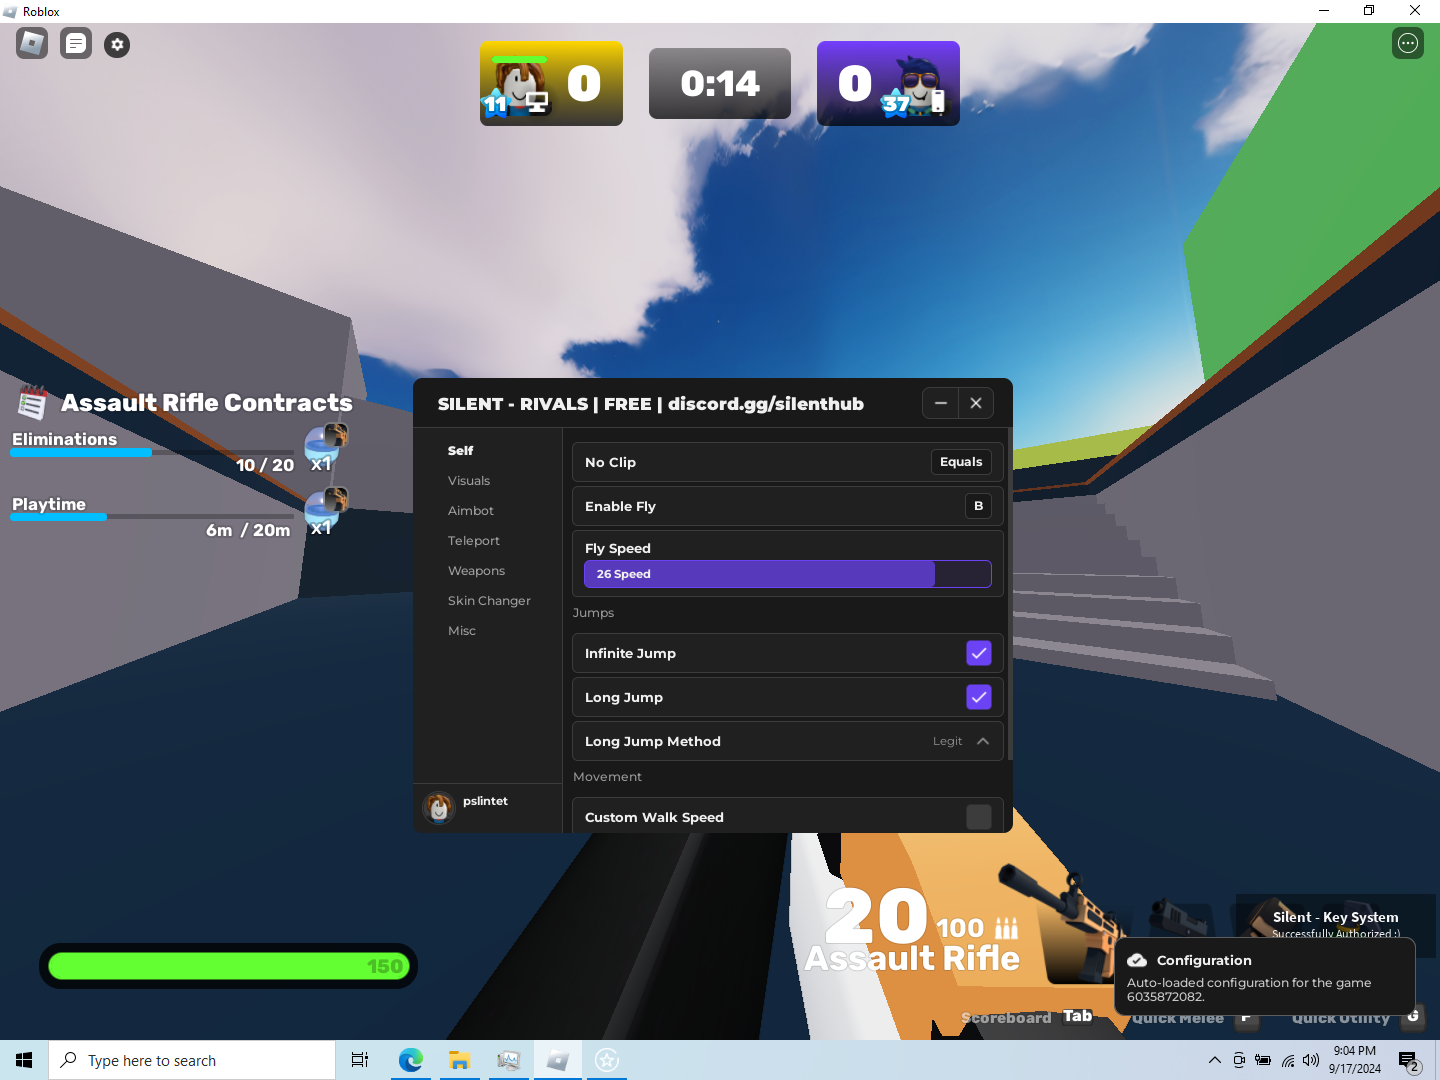Click the Assault Rifle Contracts clipboard icon
1440x1080 pixels.
pos(33,402)
